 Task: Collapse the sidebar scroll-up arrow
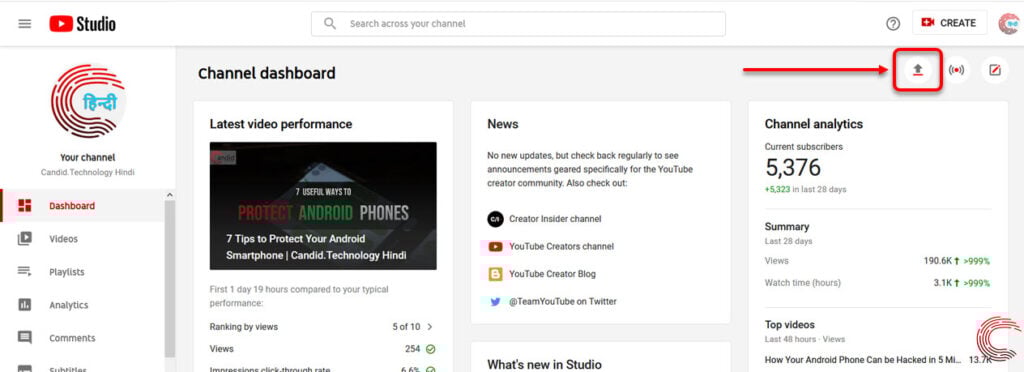point(170,195)
